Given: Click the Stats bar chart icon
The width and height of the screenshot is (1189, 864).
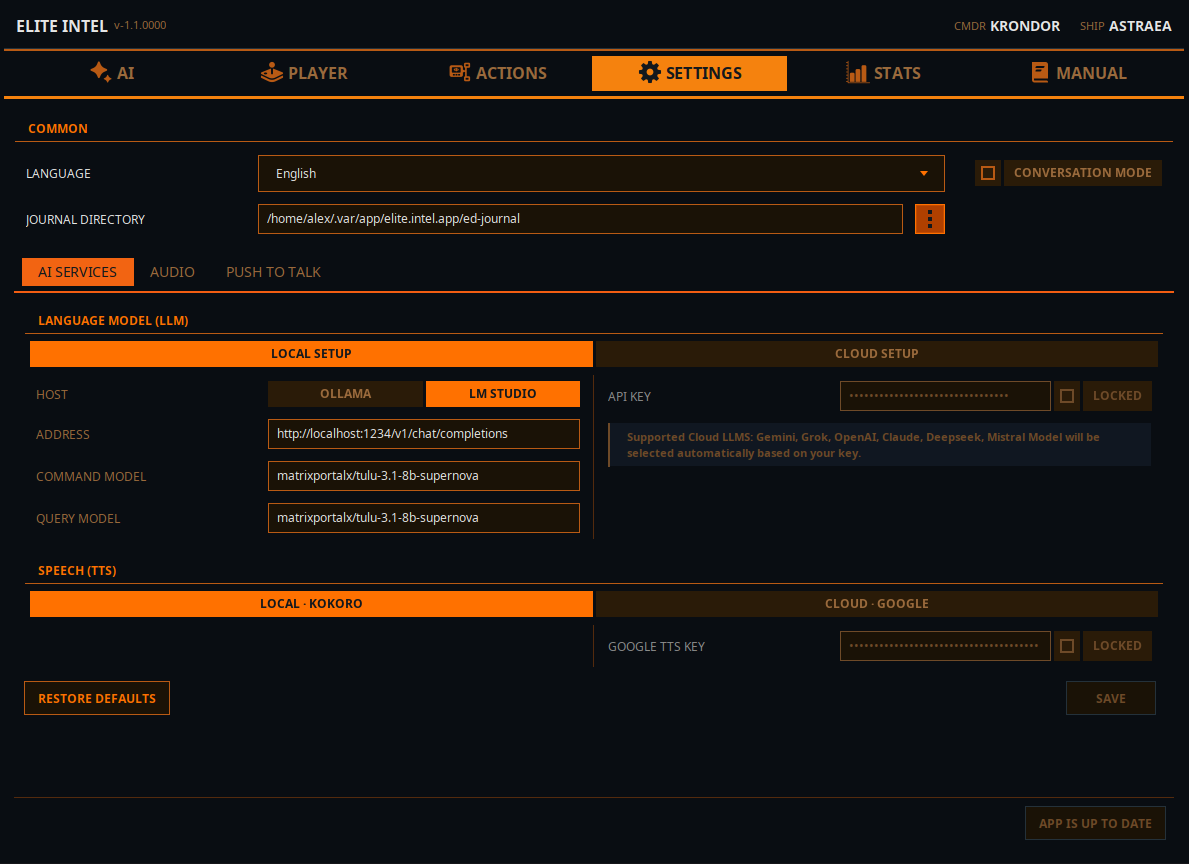Looking at the screenshot, I should [x=857, y=73].
